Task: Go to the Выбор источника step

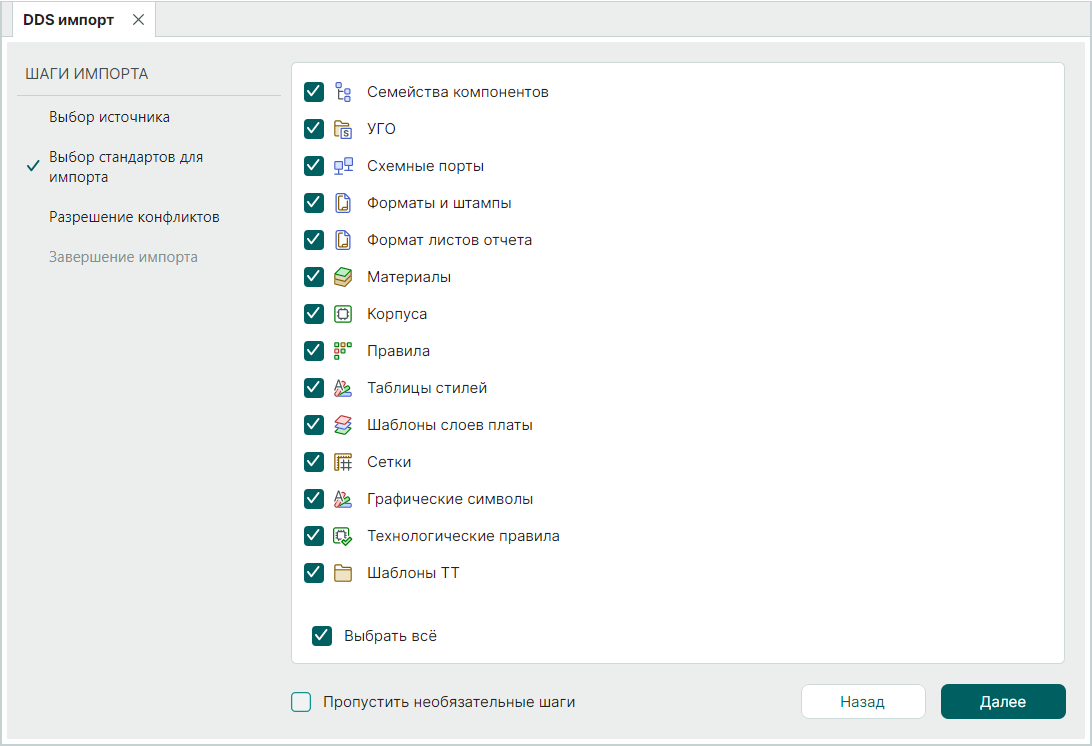Action: [x=109, y=117]
